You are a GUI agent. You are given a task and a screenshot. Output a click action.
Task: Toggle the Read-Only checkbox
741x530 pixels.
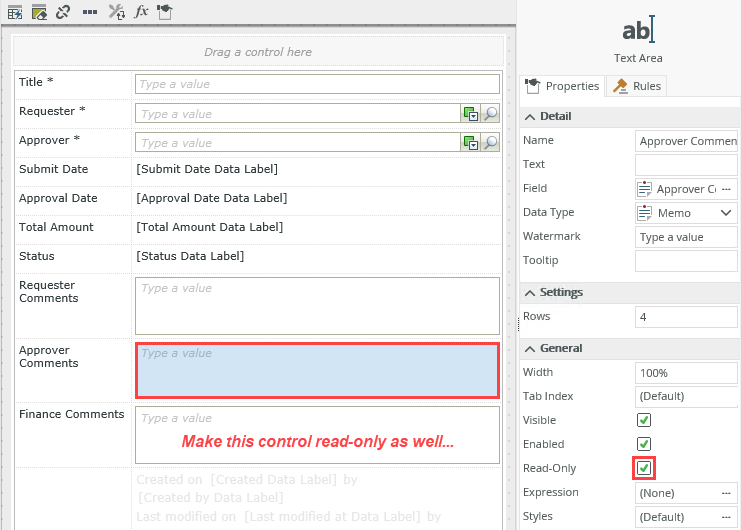point(644,468)
